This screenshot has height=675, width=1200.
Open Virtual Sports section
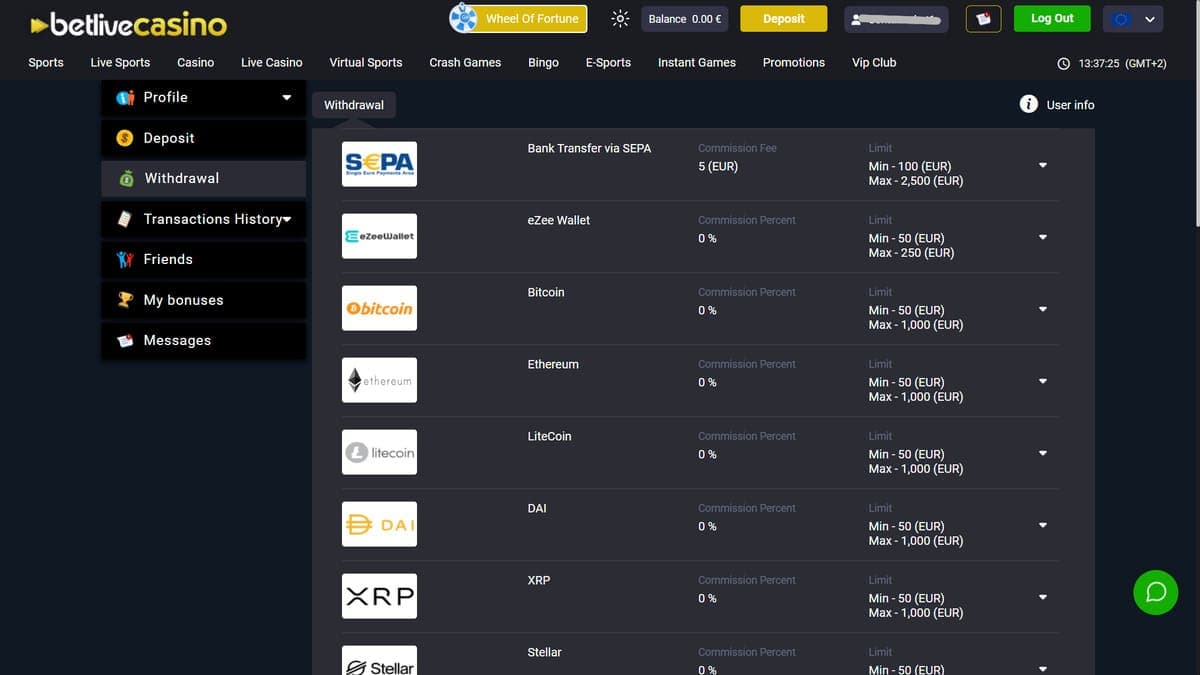coord(366,62)
